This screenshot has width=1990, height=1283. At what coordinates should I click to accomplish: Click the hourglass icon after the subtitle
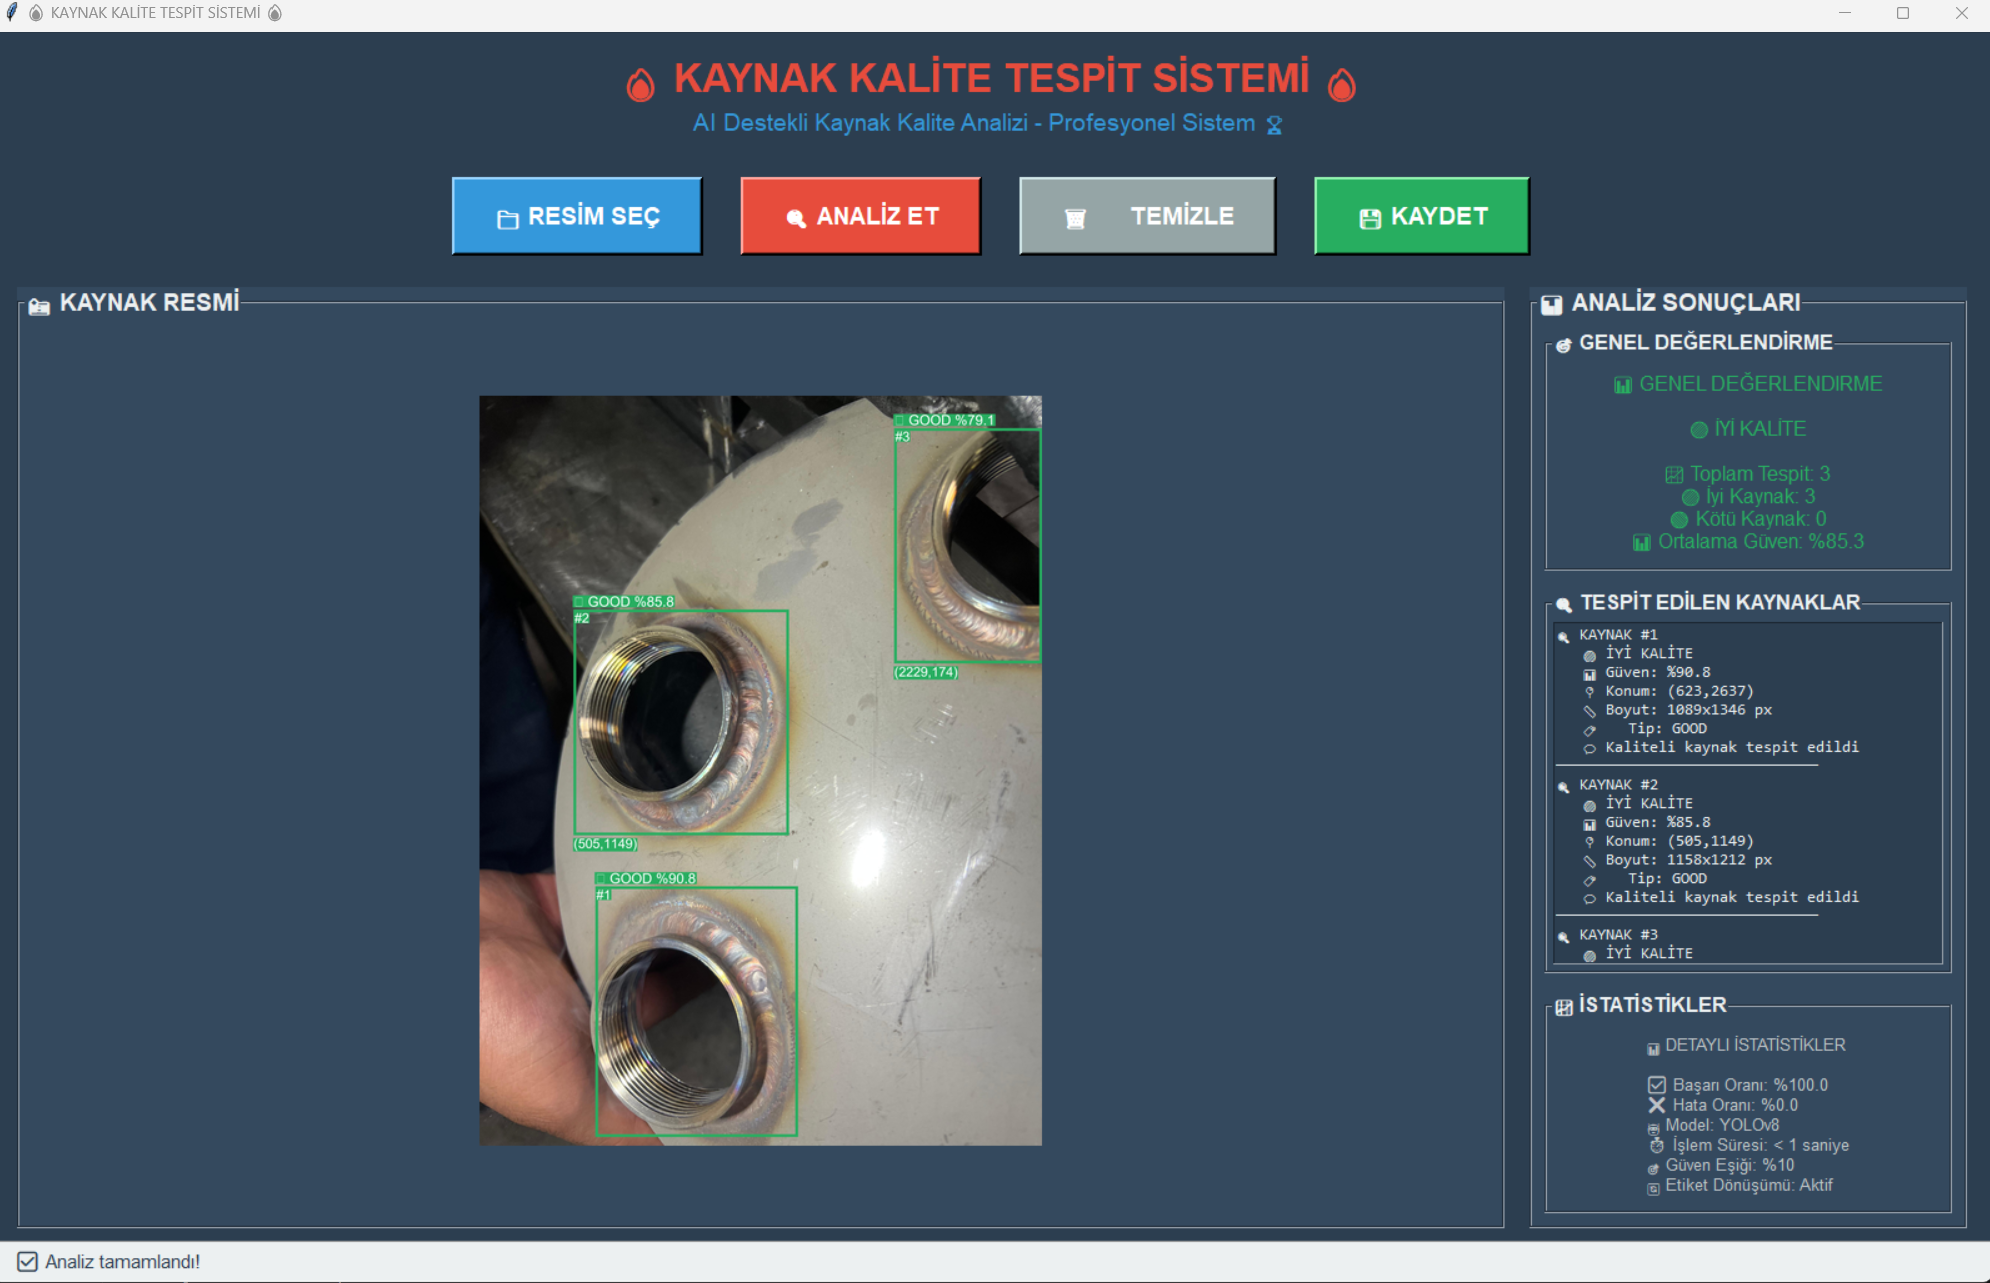[1274, 125]
